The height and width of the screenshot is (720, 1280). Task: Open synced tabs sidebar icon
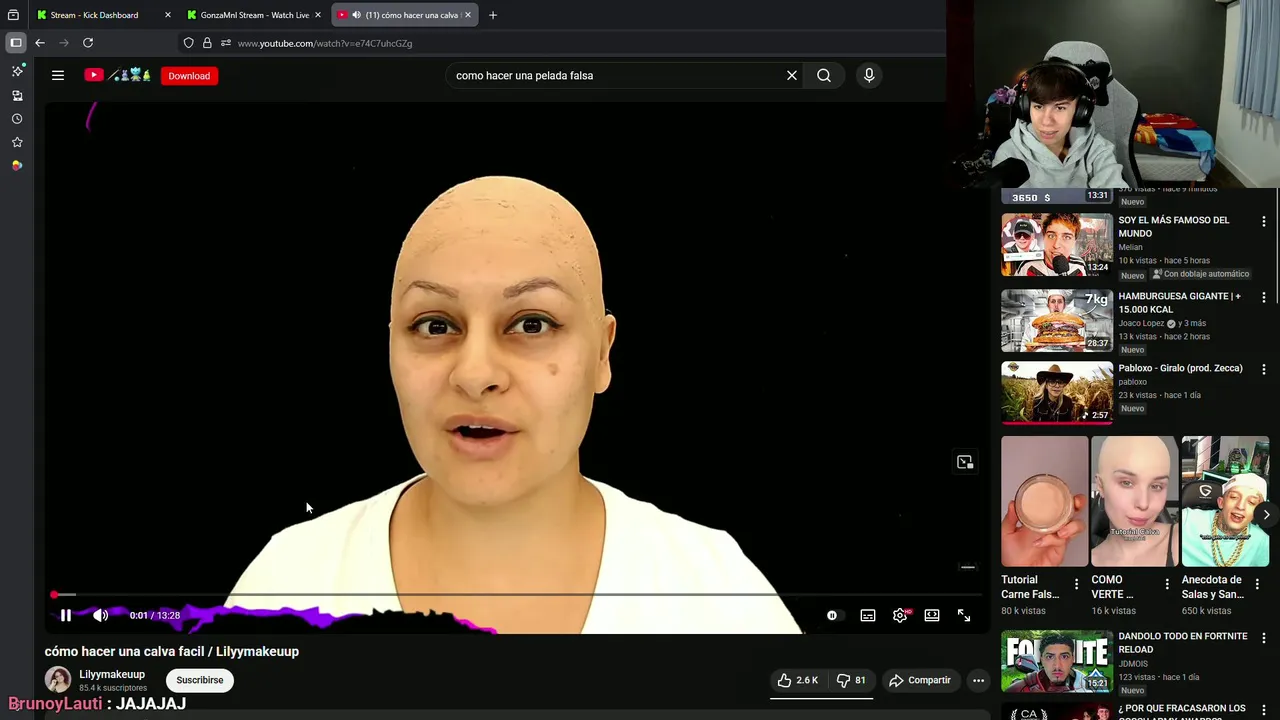tap(17, 95)
